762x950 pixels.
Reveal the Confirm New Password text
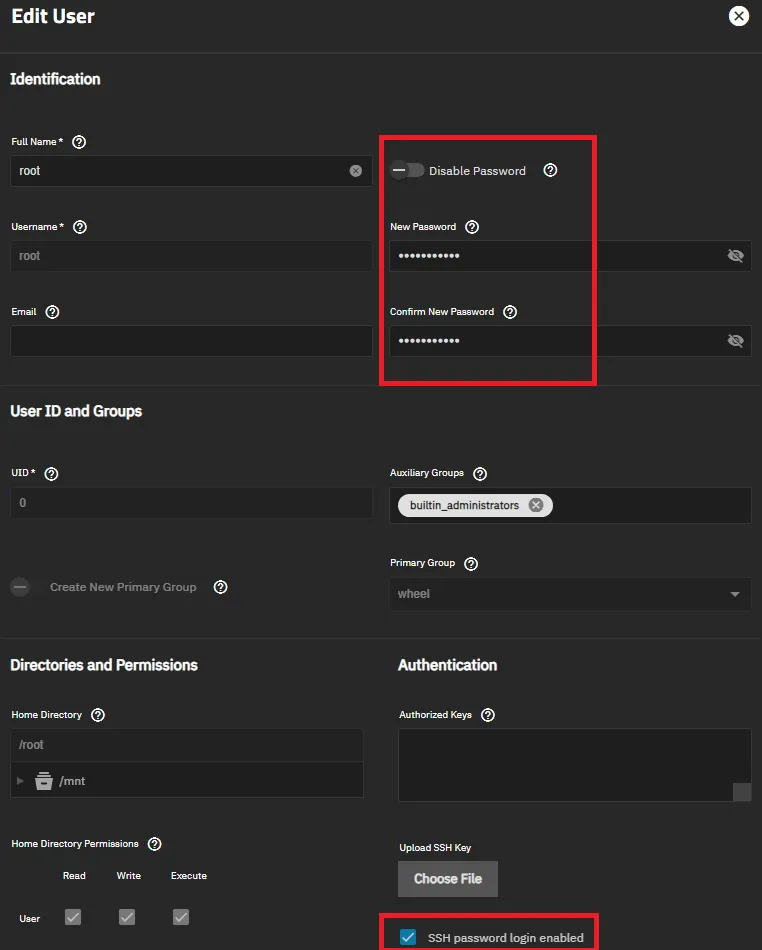pos(736,341)
